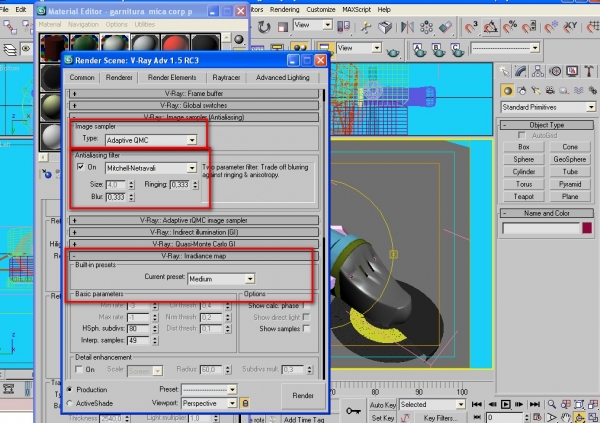600x423 pixels.
Task: Click the Add Time Tag label
Action: pyautogui.click(x=304, y=420)
